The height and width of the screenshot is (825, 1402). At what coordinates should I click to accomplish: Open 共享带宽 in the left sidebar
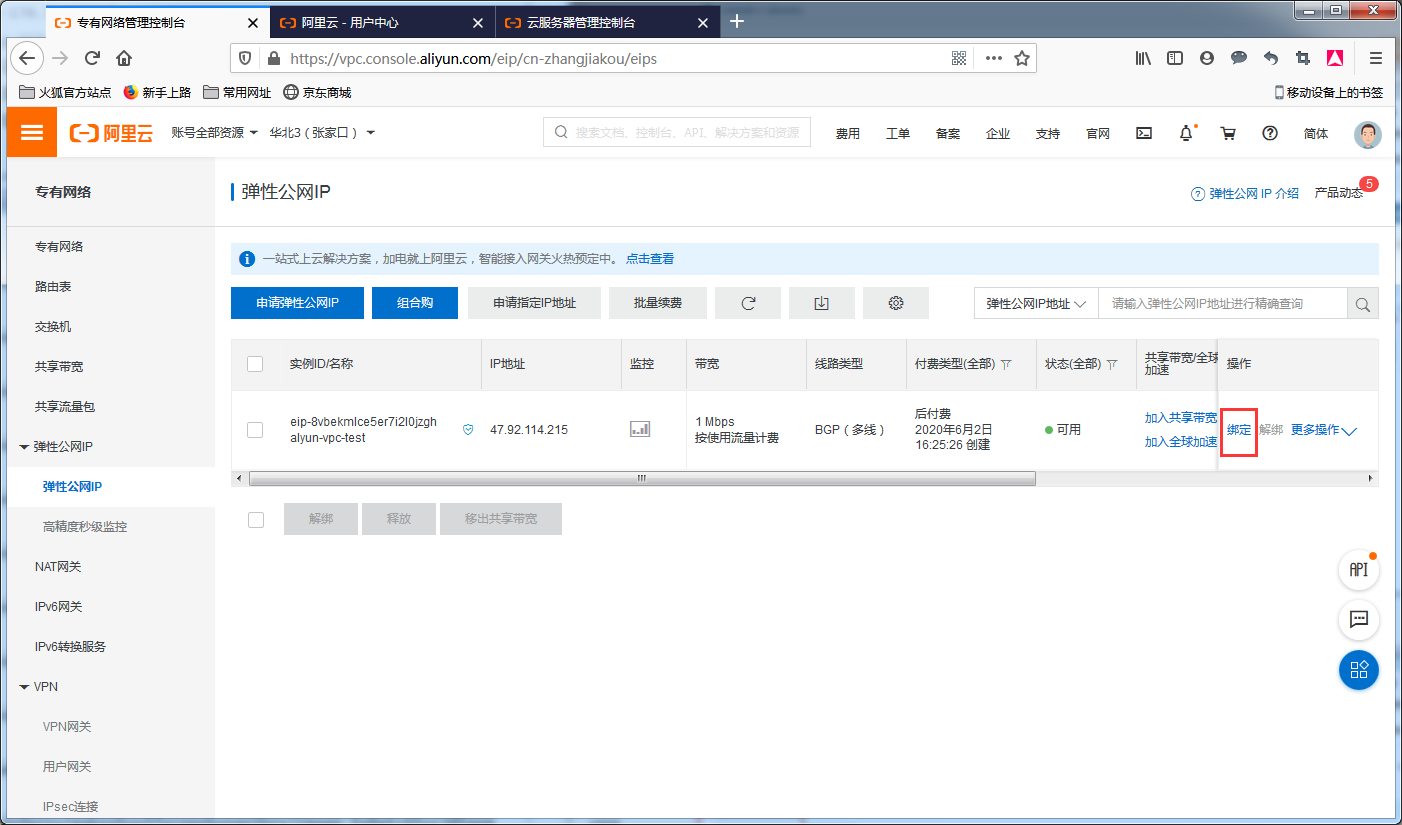[59, 367]
